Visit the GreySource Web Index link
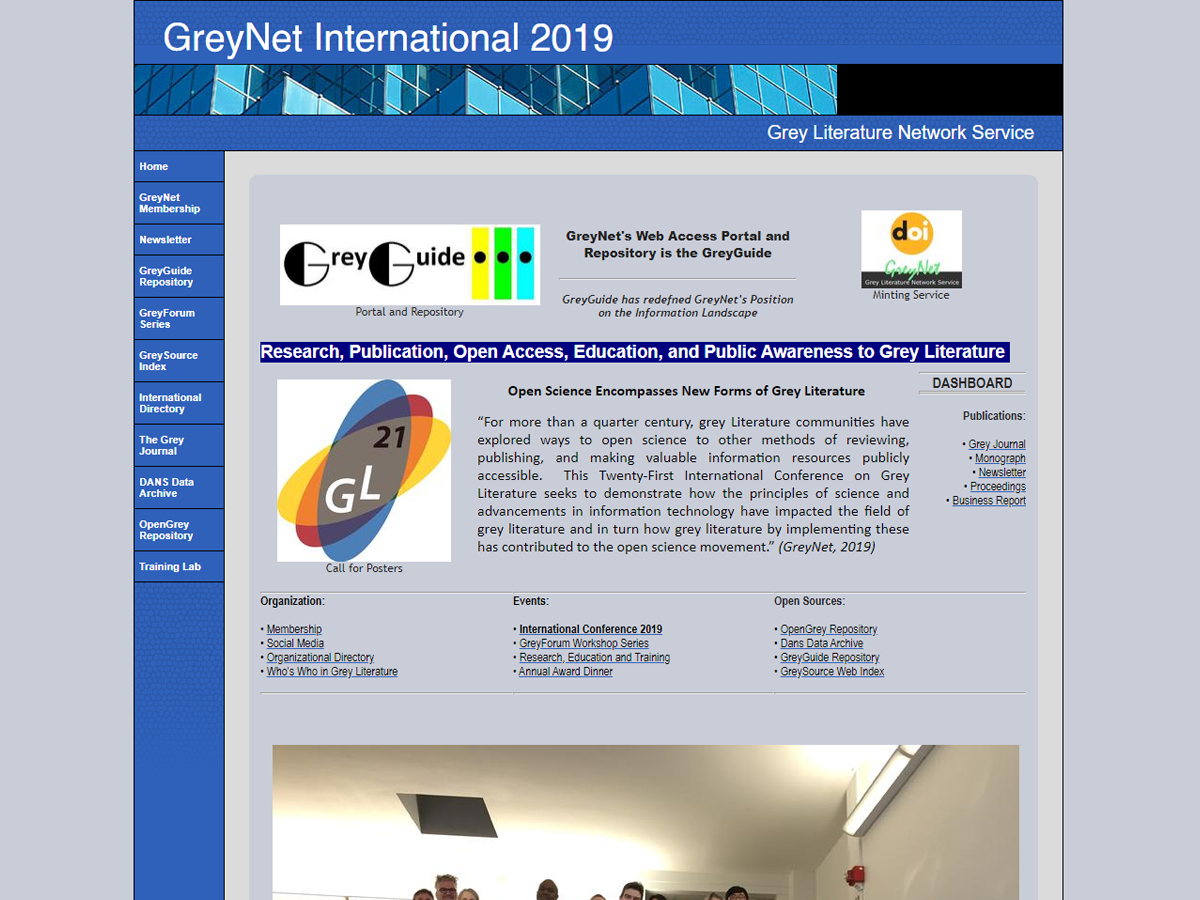Viewport: 1200px width, 900px height. [x=832, y=671]
